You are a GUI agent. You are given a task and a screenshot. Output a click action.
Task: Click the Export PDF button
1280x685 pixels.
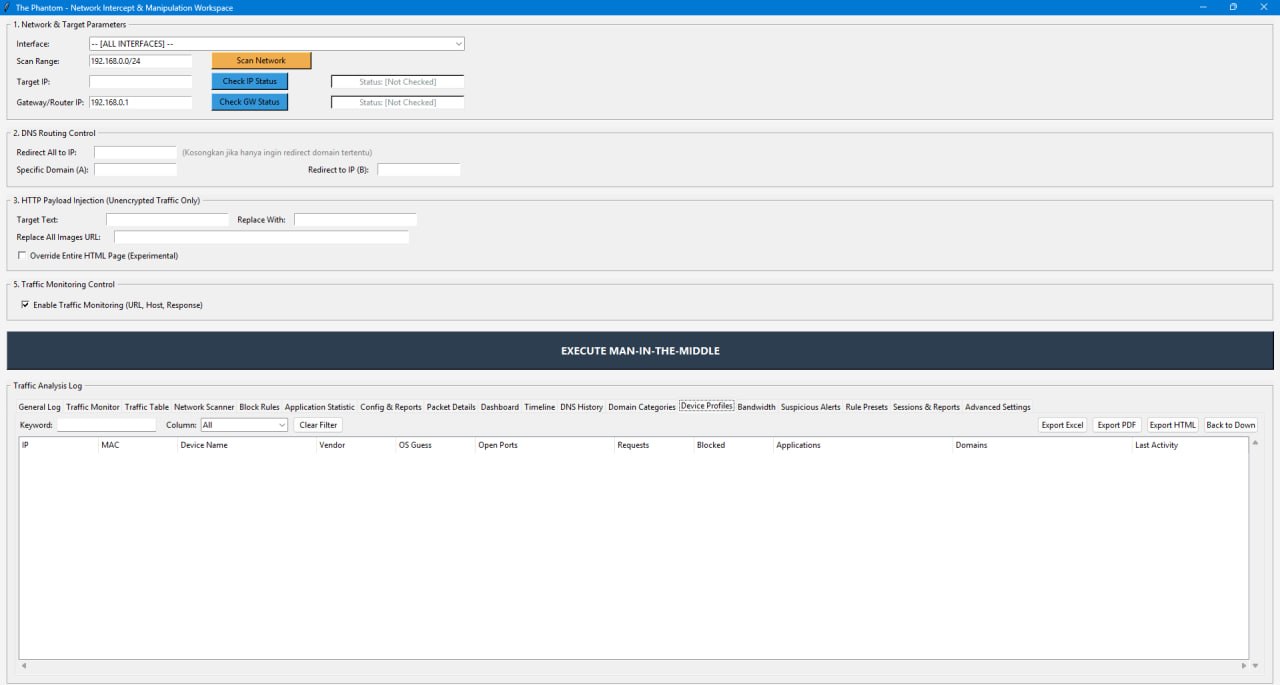[1117, 425]
